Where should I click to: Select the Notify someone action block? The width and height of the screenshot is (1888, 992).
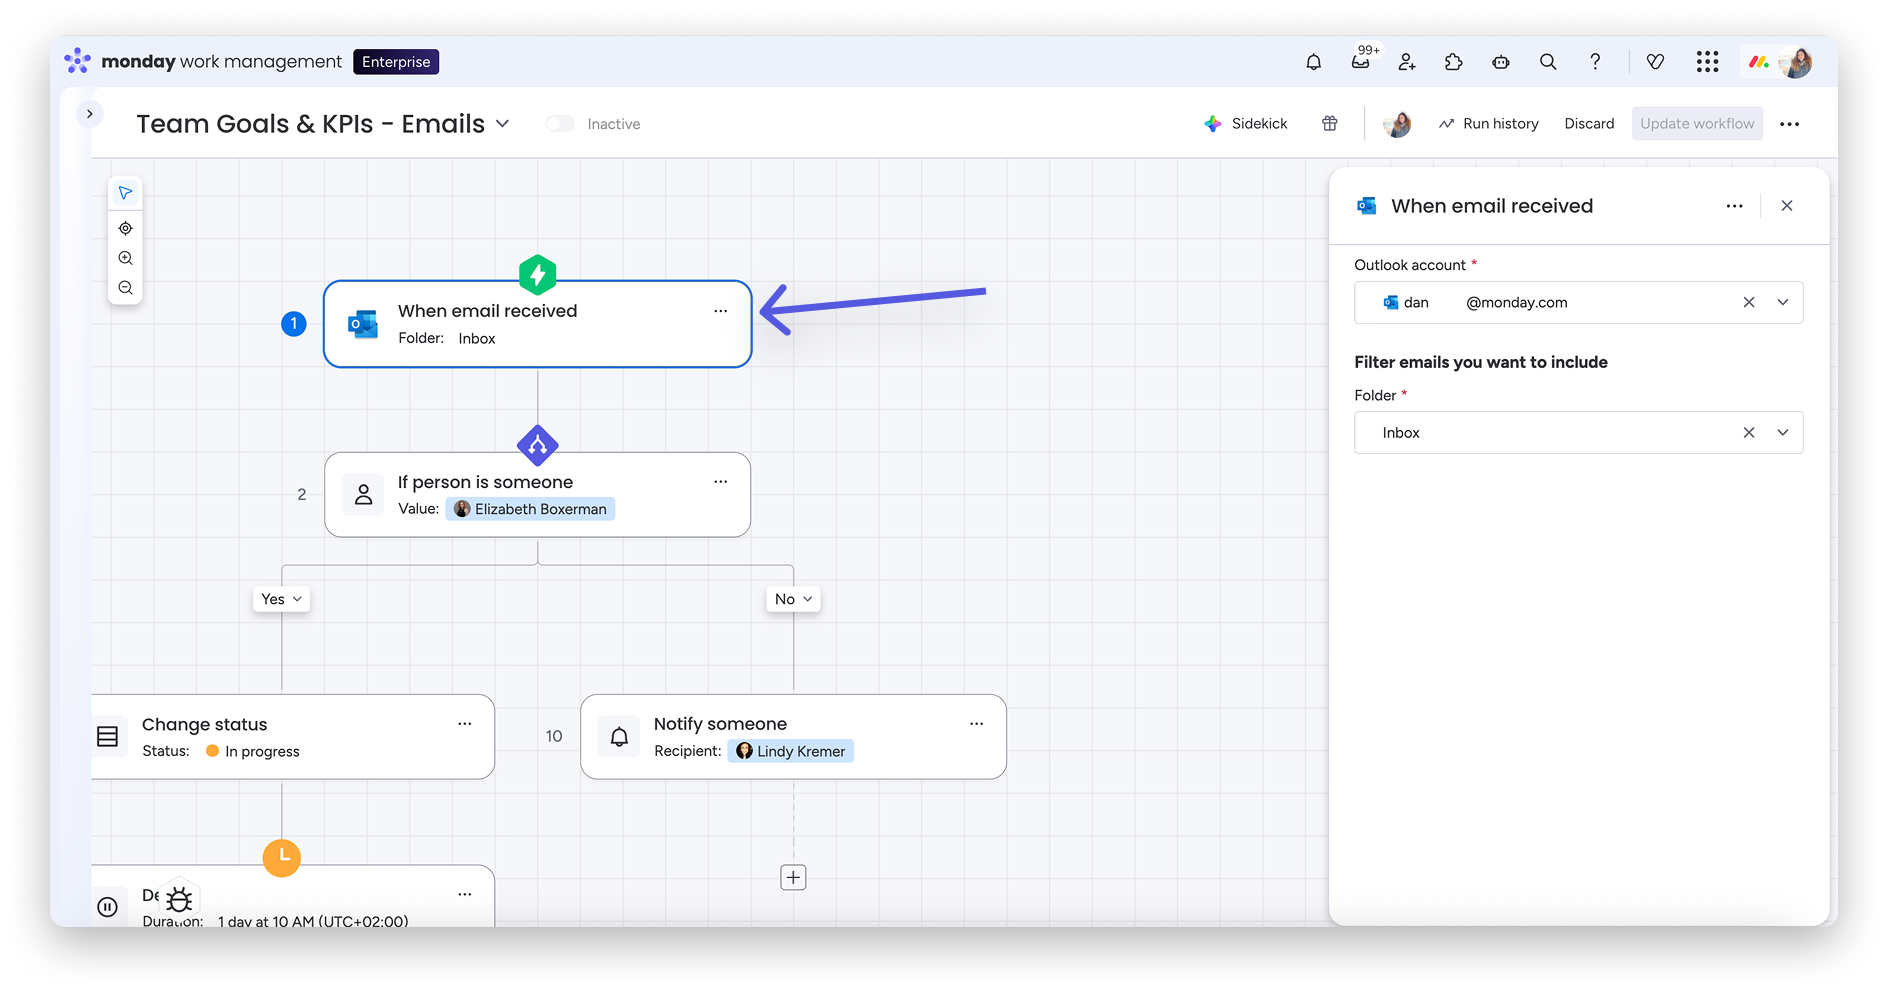[x=793, y=737]
